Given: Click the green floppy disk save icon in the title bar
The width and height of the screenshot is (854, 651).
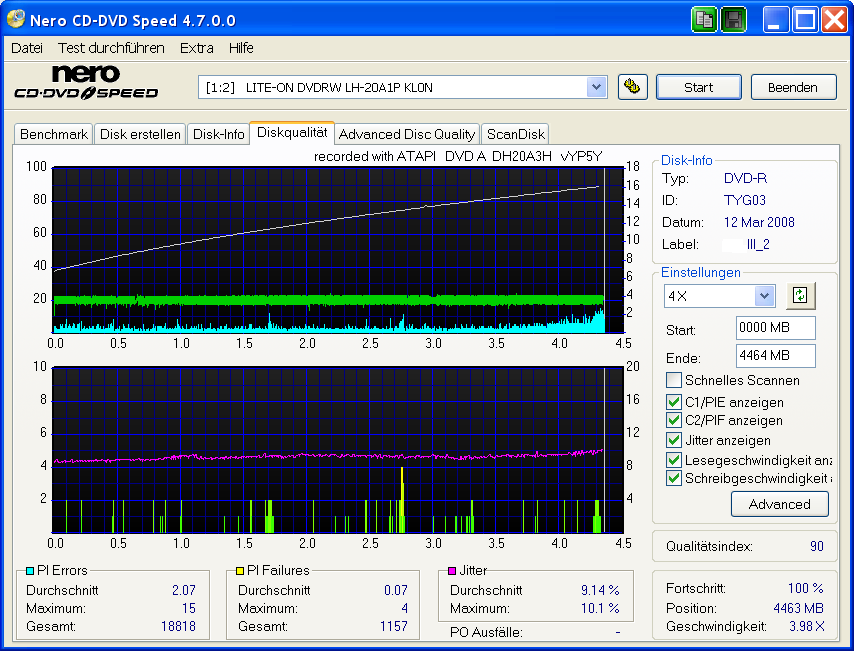Looking at the screenshot, I should click(x=733, y=19).
